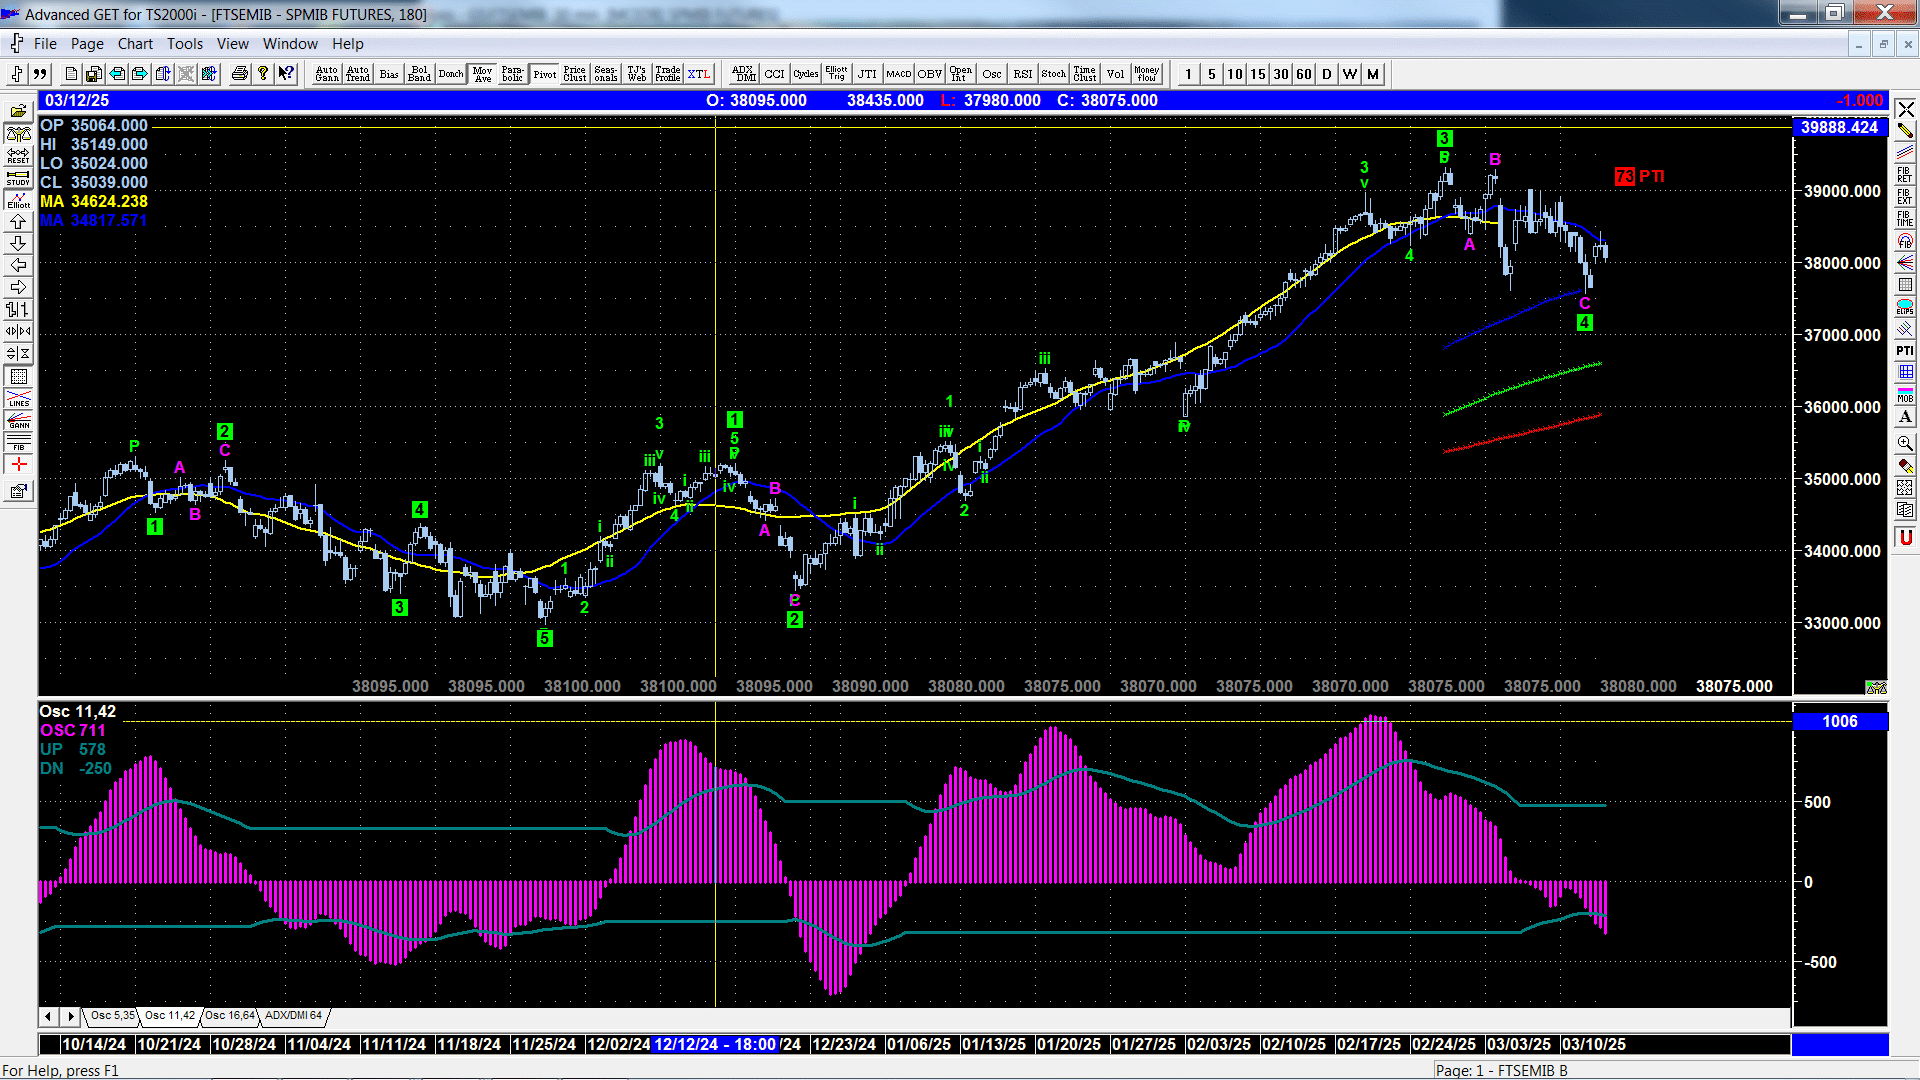Select the ELIPS ellipse tool
Image resolution: width=1920 pixels, height=1080 pixels.
click(1905, 307)
